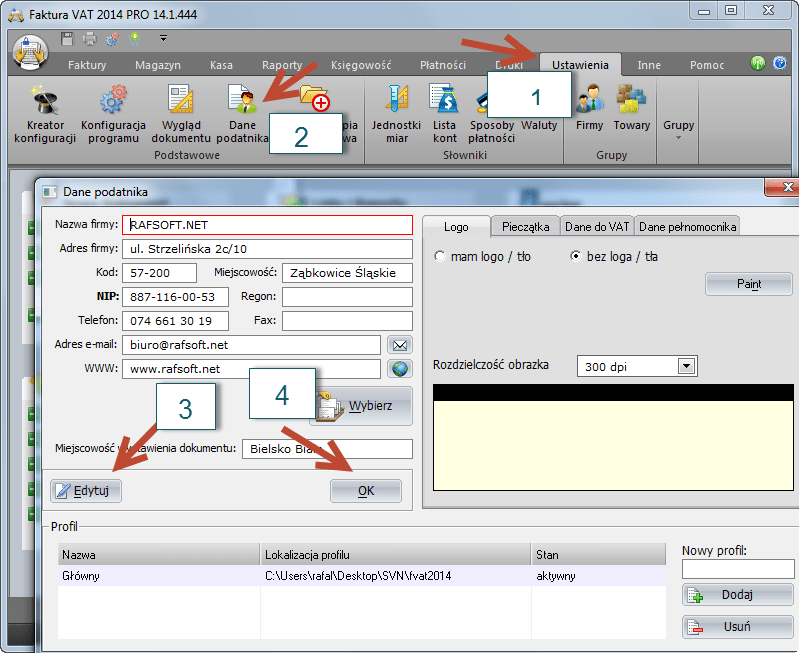Click the Telefon field
799x653 pixels.
click(x=175, y=321)
